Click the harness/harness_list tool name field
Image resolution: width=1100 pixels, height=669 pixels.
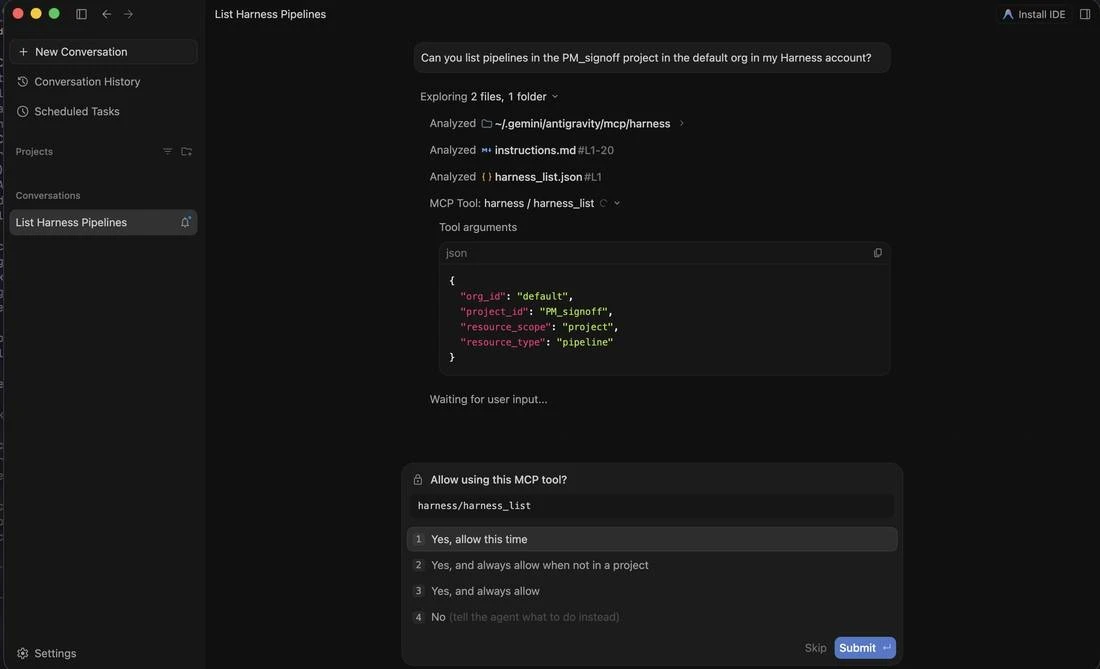[652, 506]
